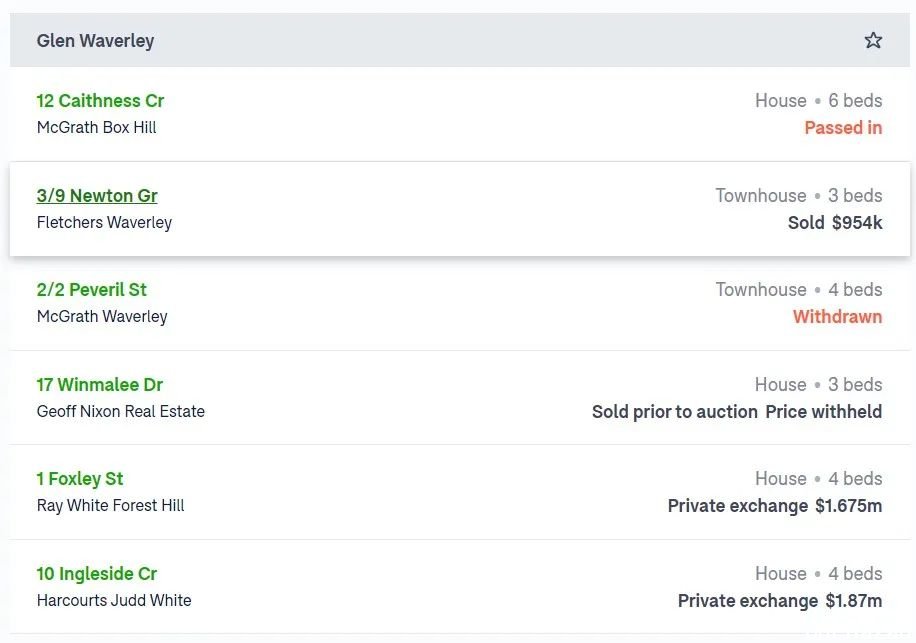916x643 pixels.
Task: Click the Passed in result status
Action: click(843, 127)
